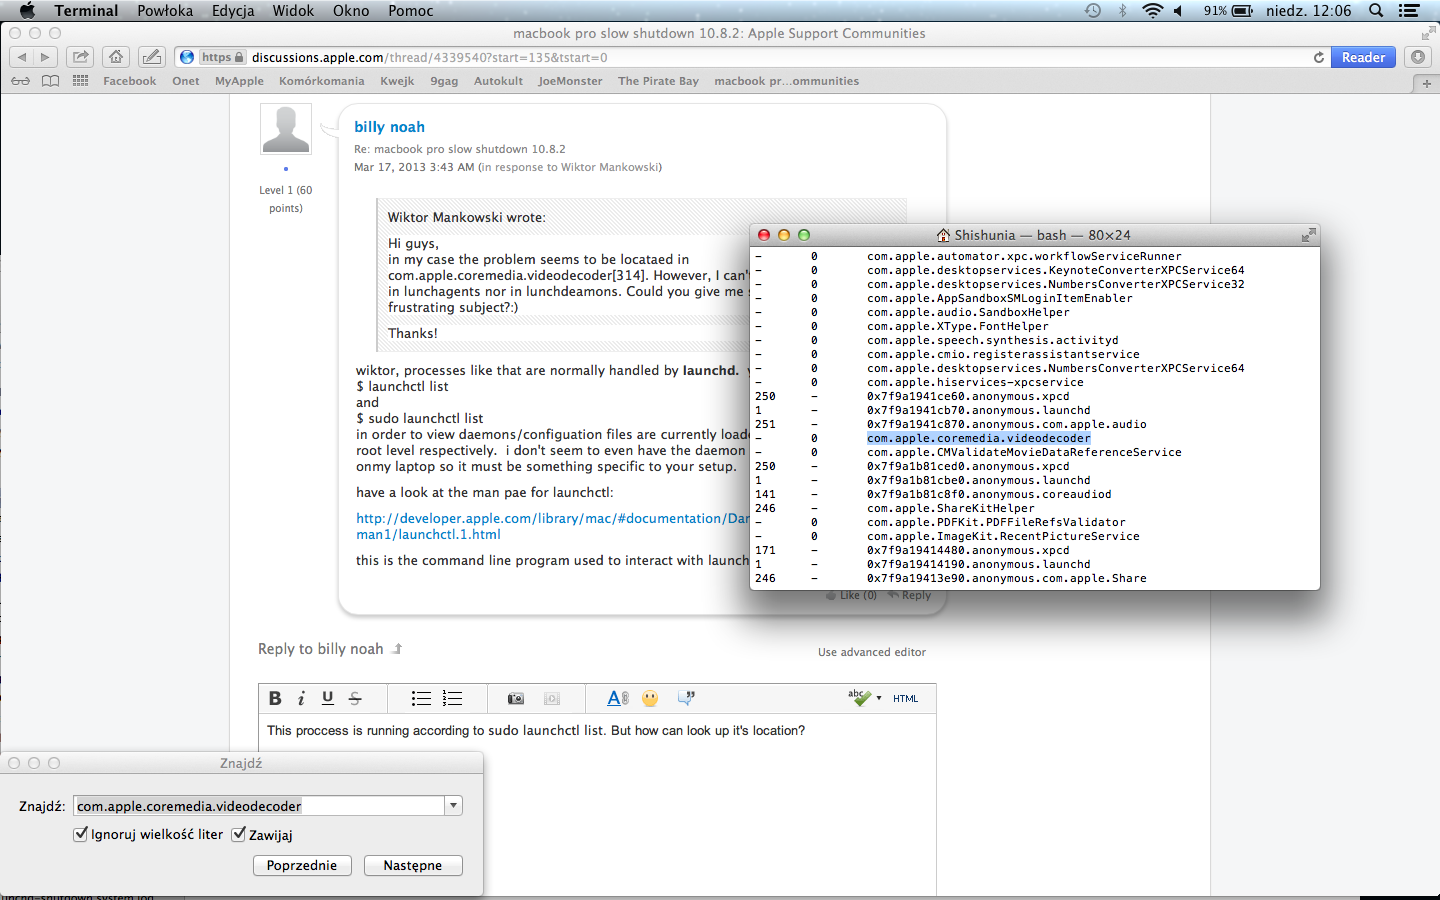Screen dimensions: 1440x900
Task: Open the 9gag bookmark
Action: 444,81
